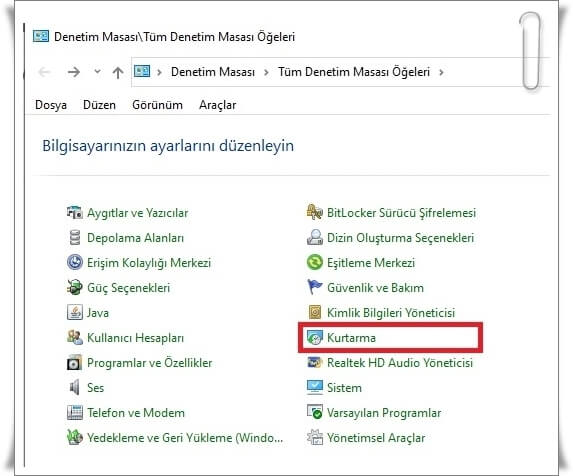Open Yedekleme ve Geri Yükleme link
573x476 pixels.
[x=185, y=438]
